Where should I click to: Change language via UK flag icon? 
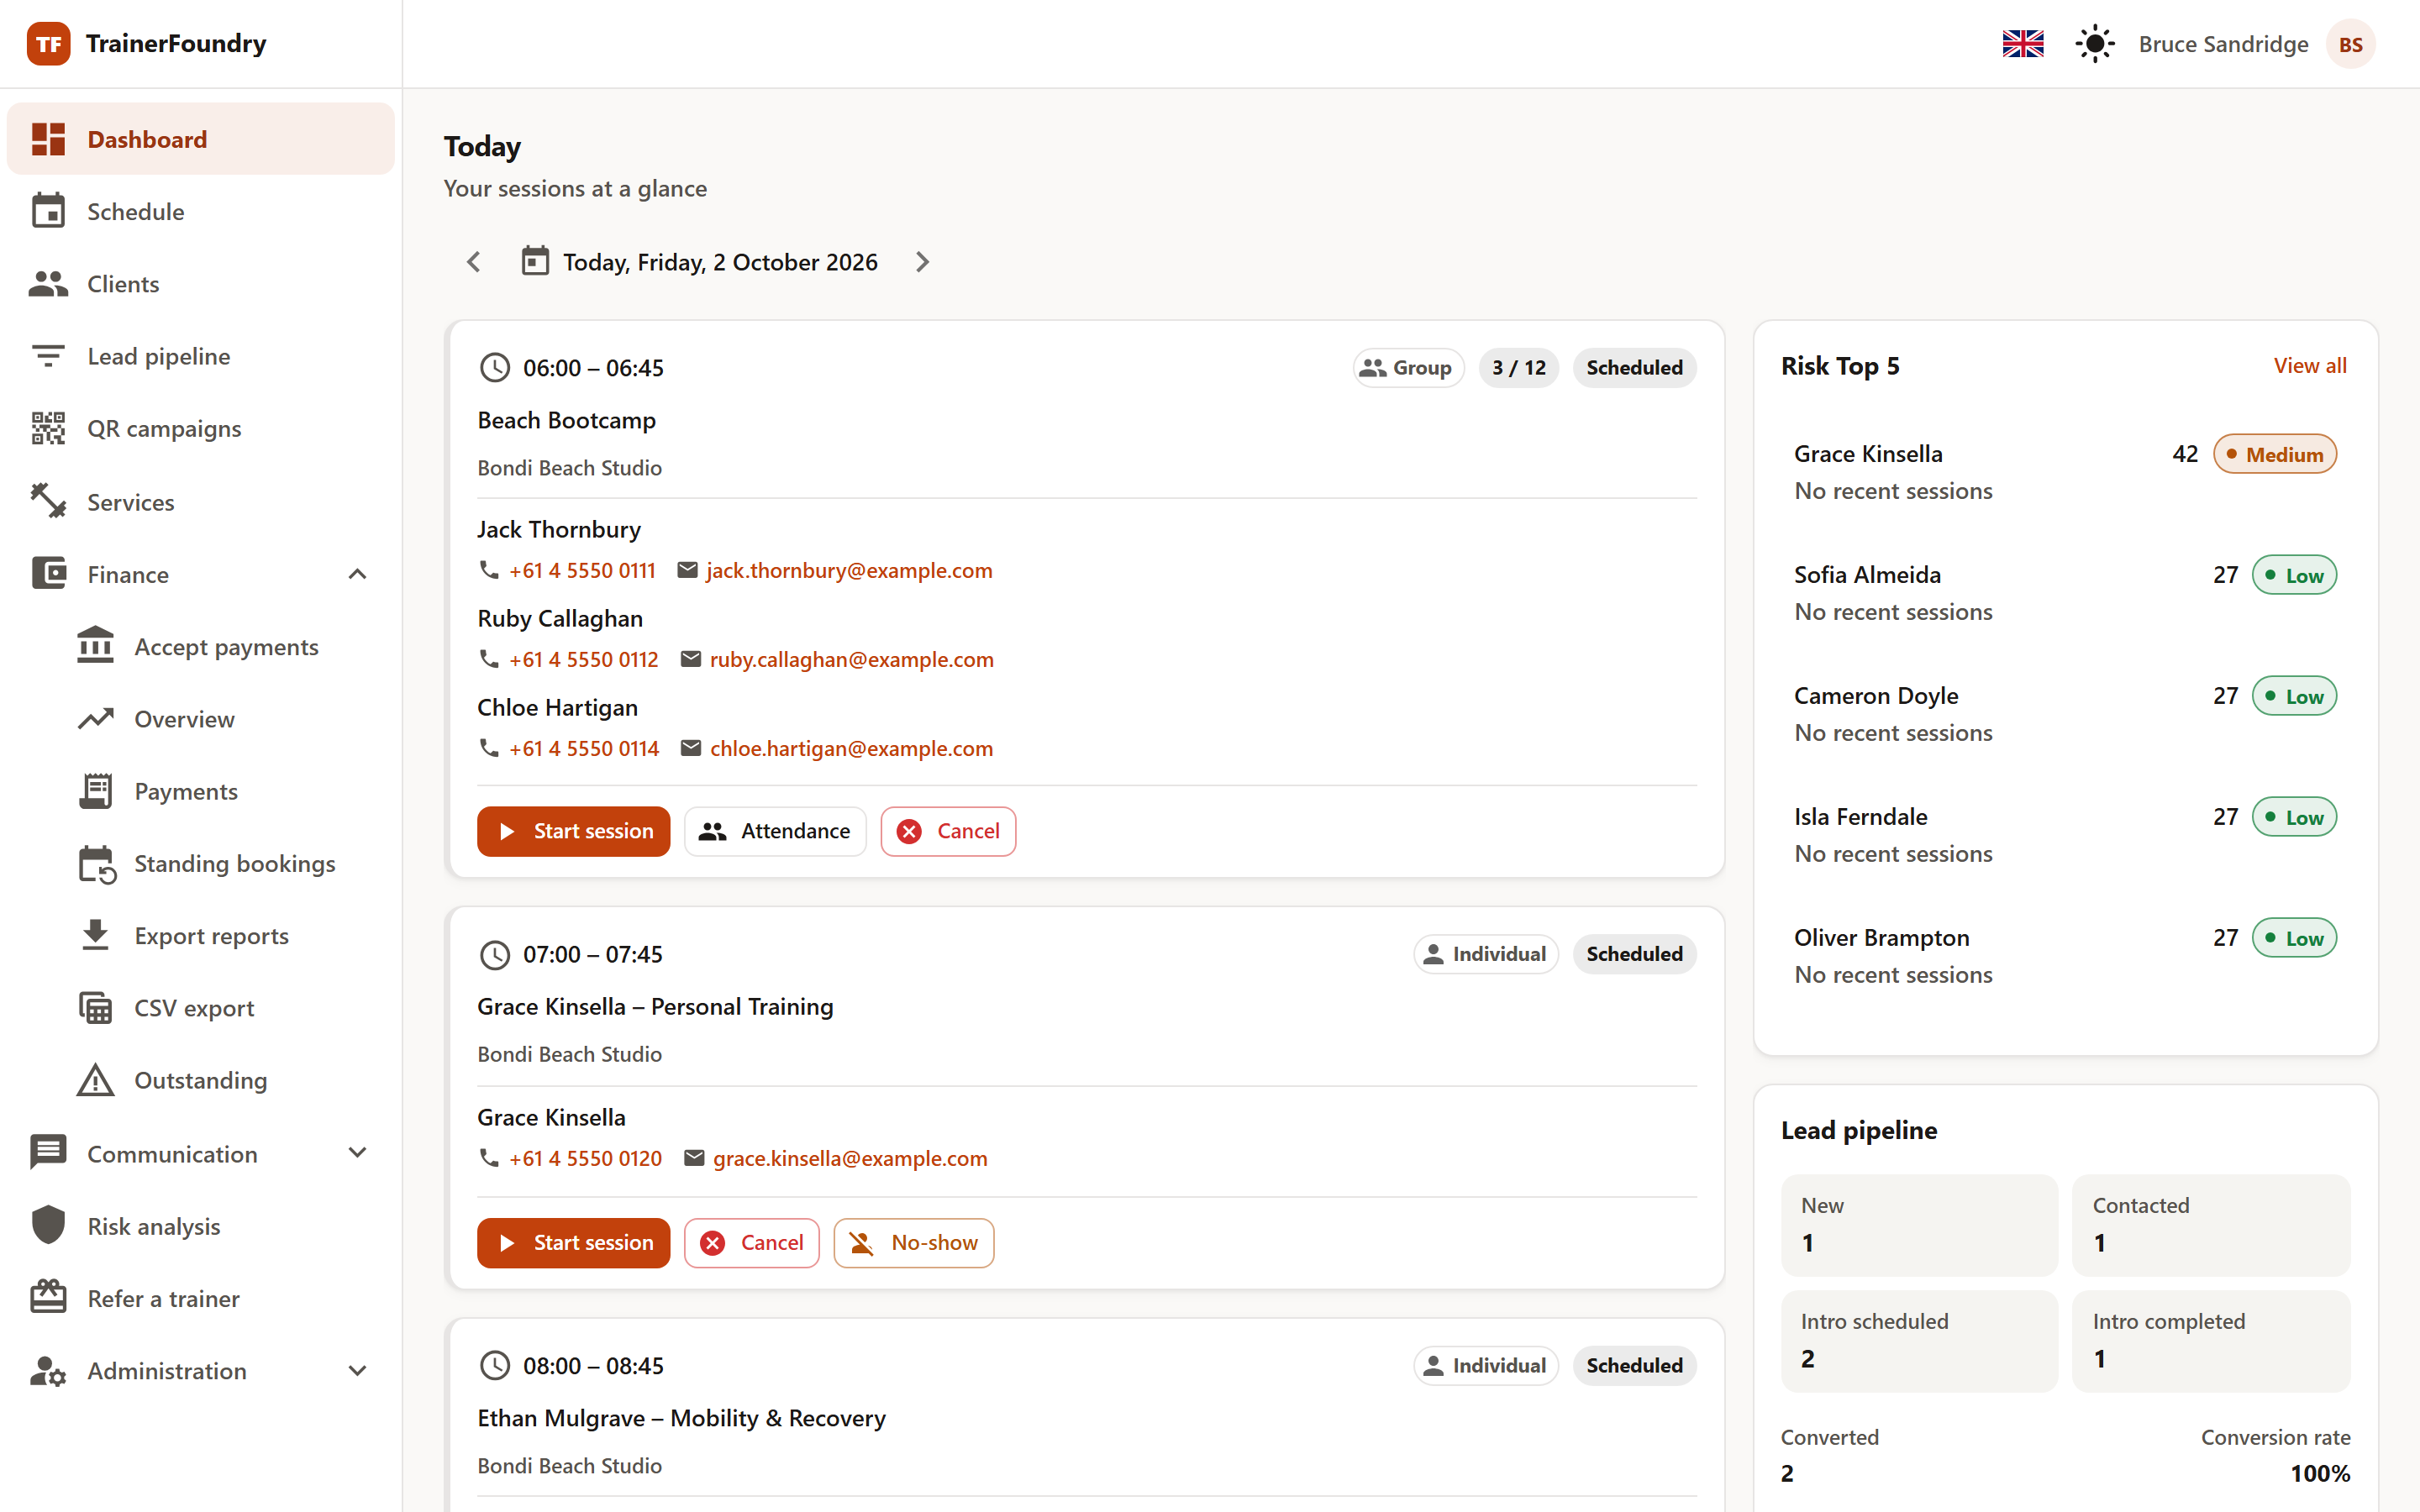click(2023, 44)
